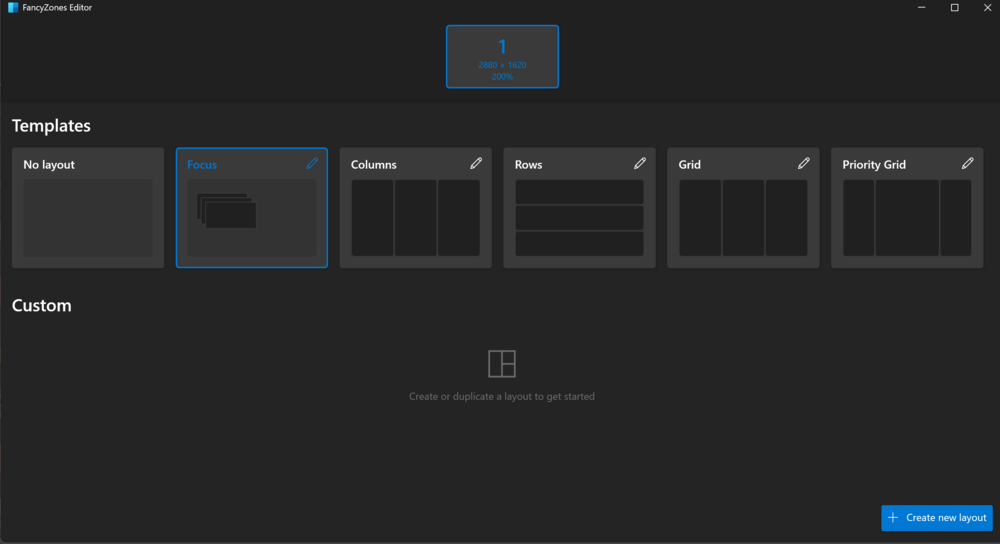The width and height of the screenshot is (1000, 544).
Task: Click the empty custom layouts grid icon
Action: tap(502, 364)
